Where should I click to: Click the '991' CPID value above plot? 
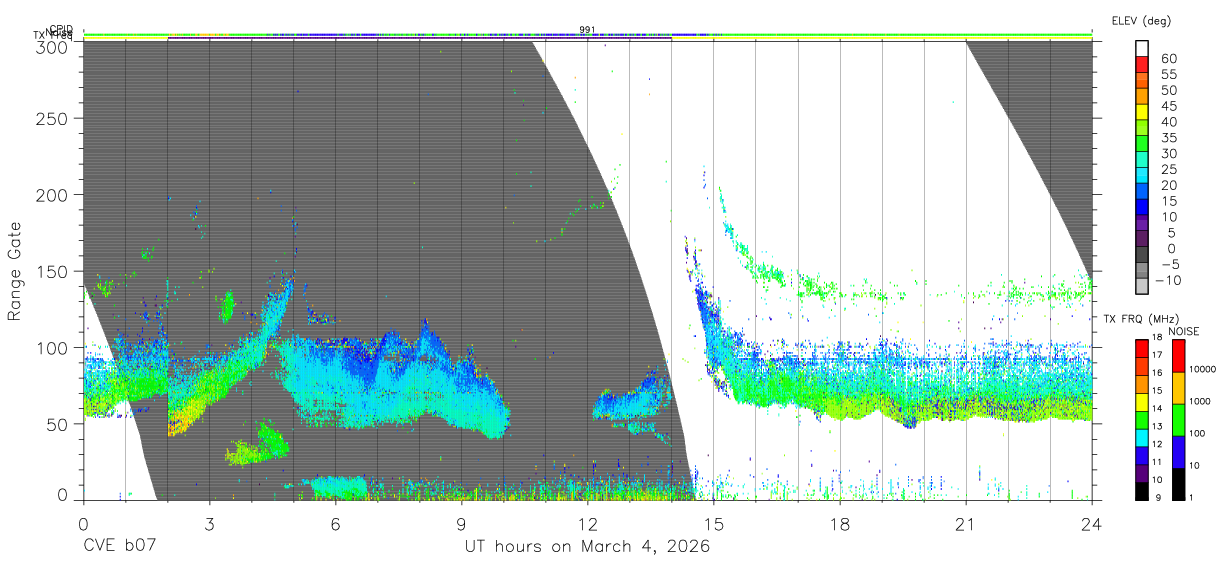(x=587, y=30)
